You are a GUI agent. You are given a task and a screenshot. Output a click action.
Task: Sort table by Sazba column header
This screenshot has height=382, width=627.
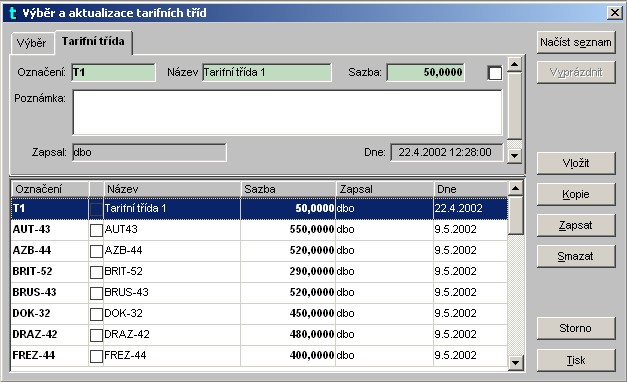click(288, 189)
